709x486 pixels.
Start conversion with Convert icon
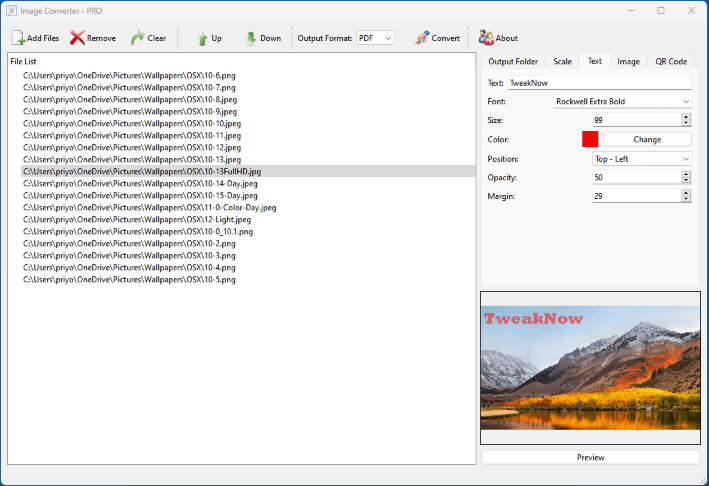(422, 38)
